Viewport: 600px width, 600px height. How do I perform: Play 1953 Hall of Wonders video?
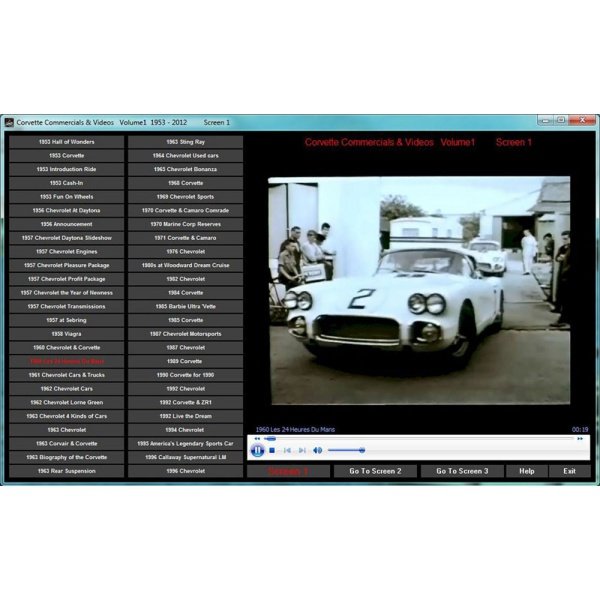coord(67,142)
